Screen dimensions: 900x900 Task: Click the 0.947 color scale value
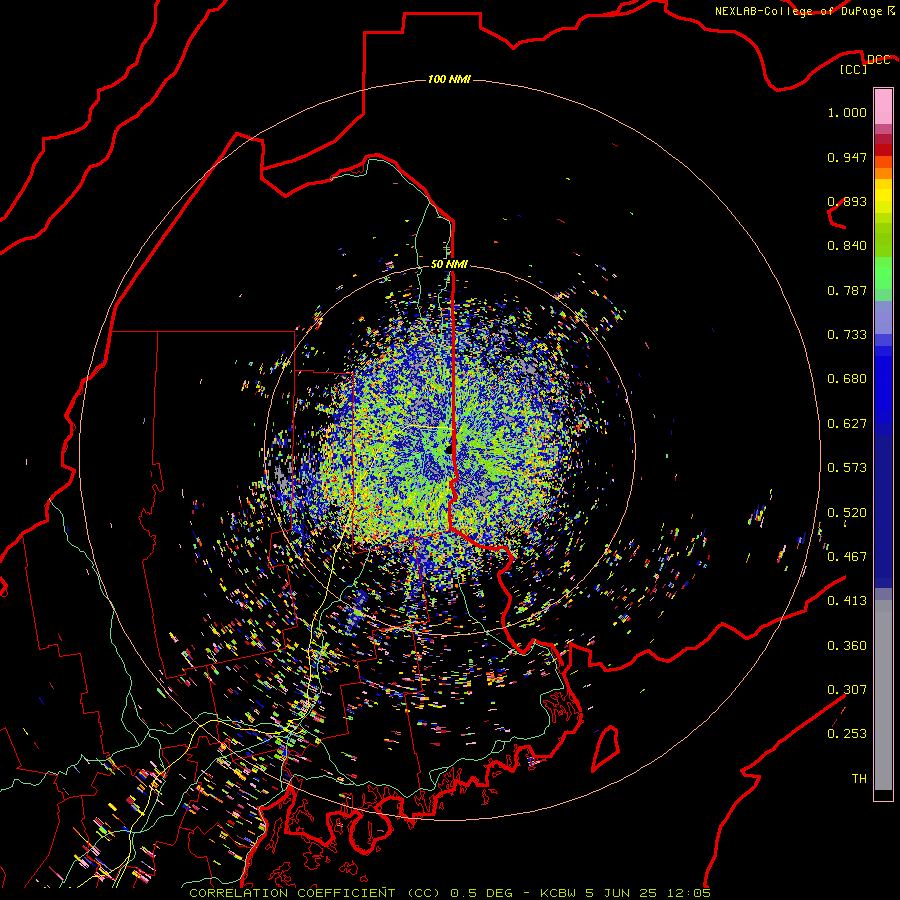click(x=847, y=157)
